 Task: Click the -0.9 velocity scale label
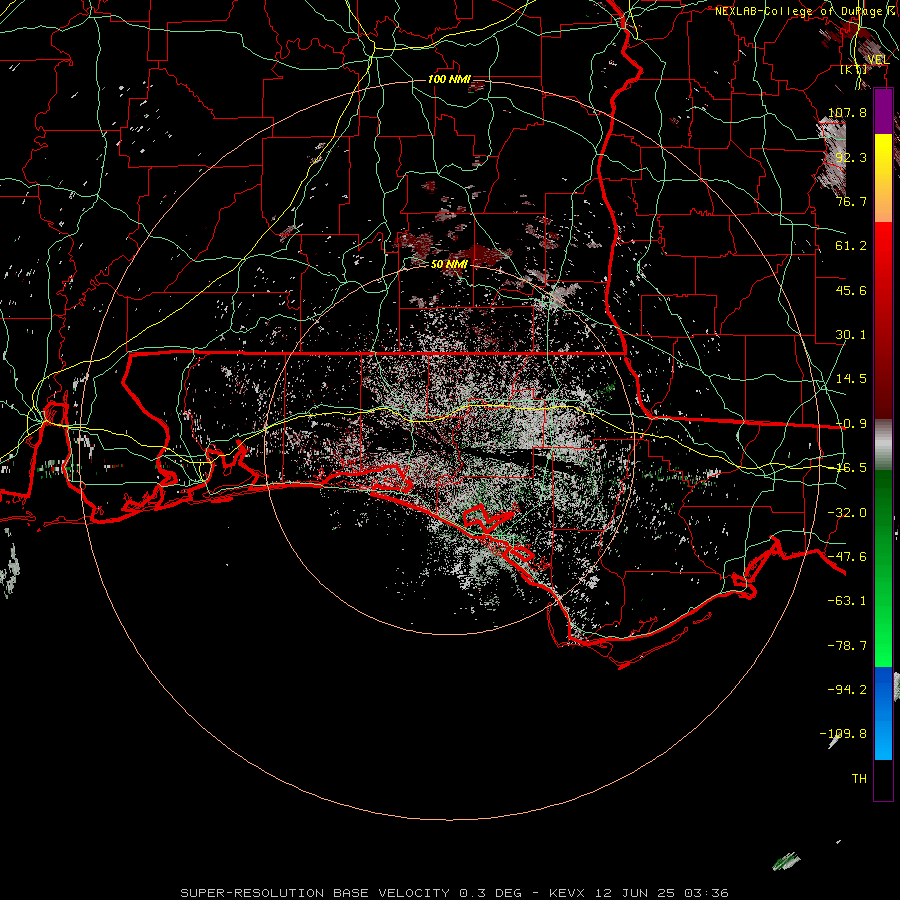tap(851, 424)
